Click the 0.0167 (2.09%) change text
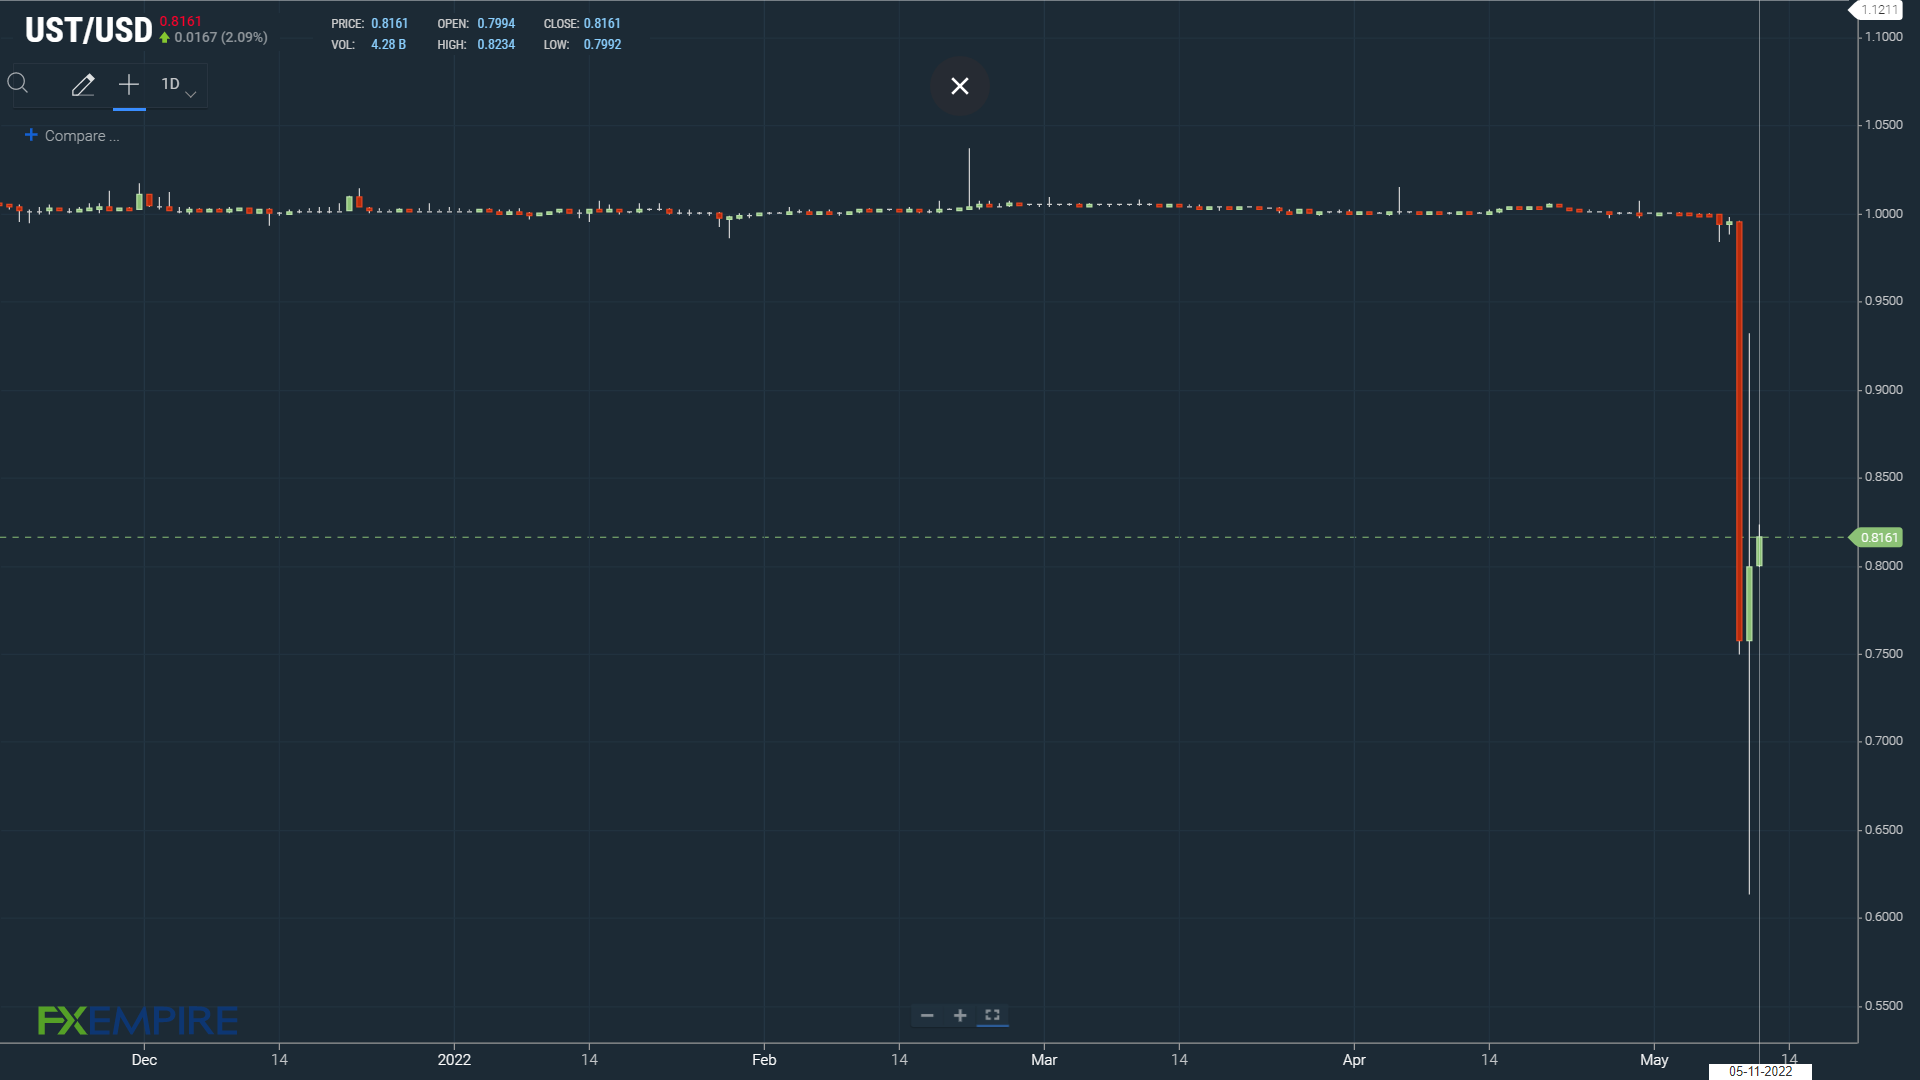 coord(221,38)
